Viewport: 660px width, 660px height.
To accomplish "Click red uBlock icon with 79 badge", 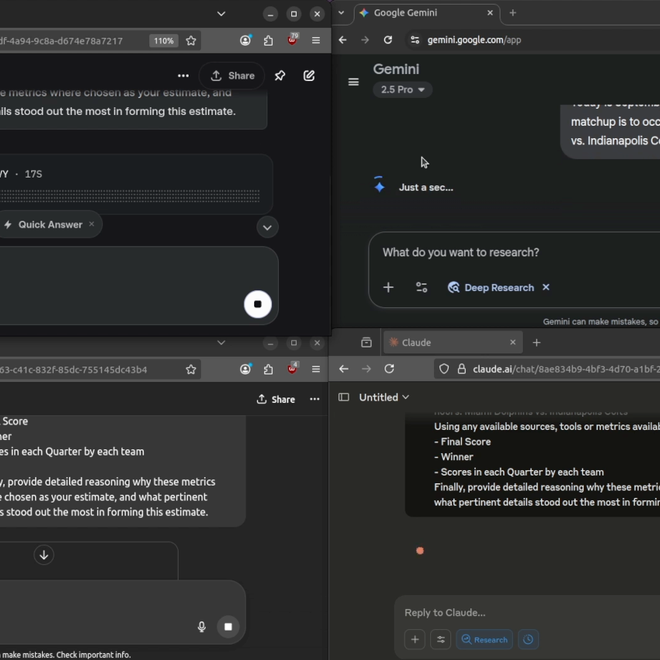I will [x=292, y=40].
